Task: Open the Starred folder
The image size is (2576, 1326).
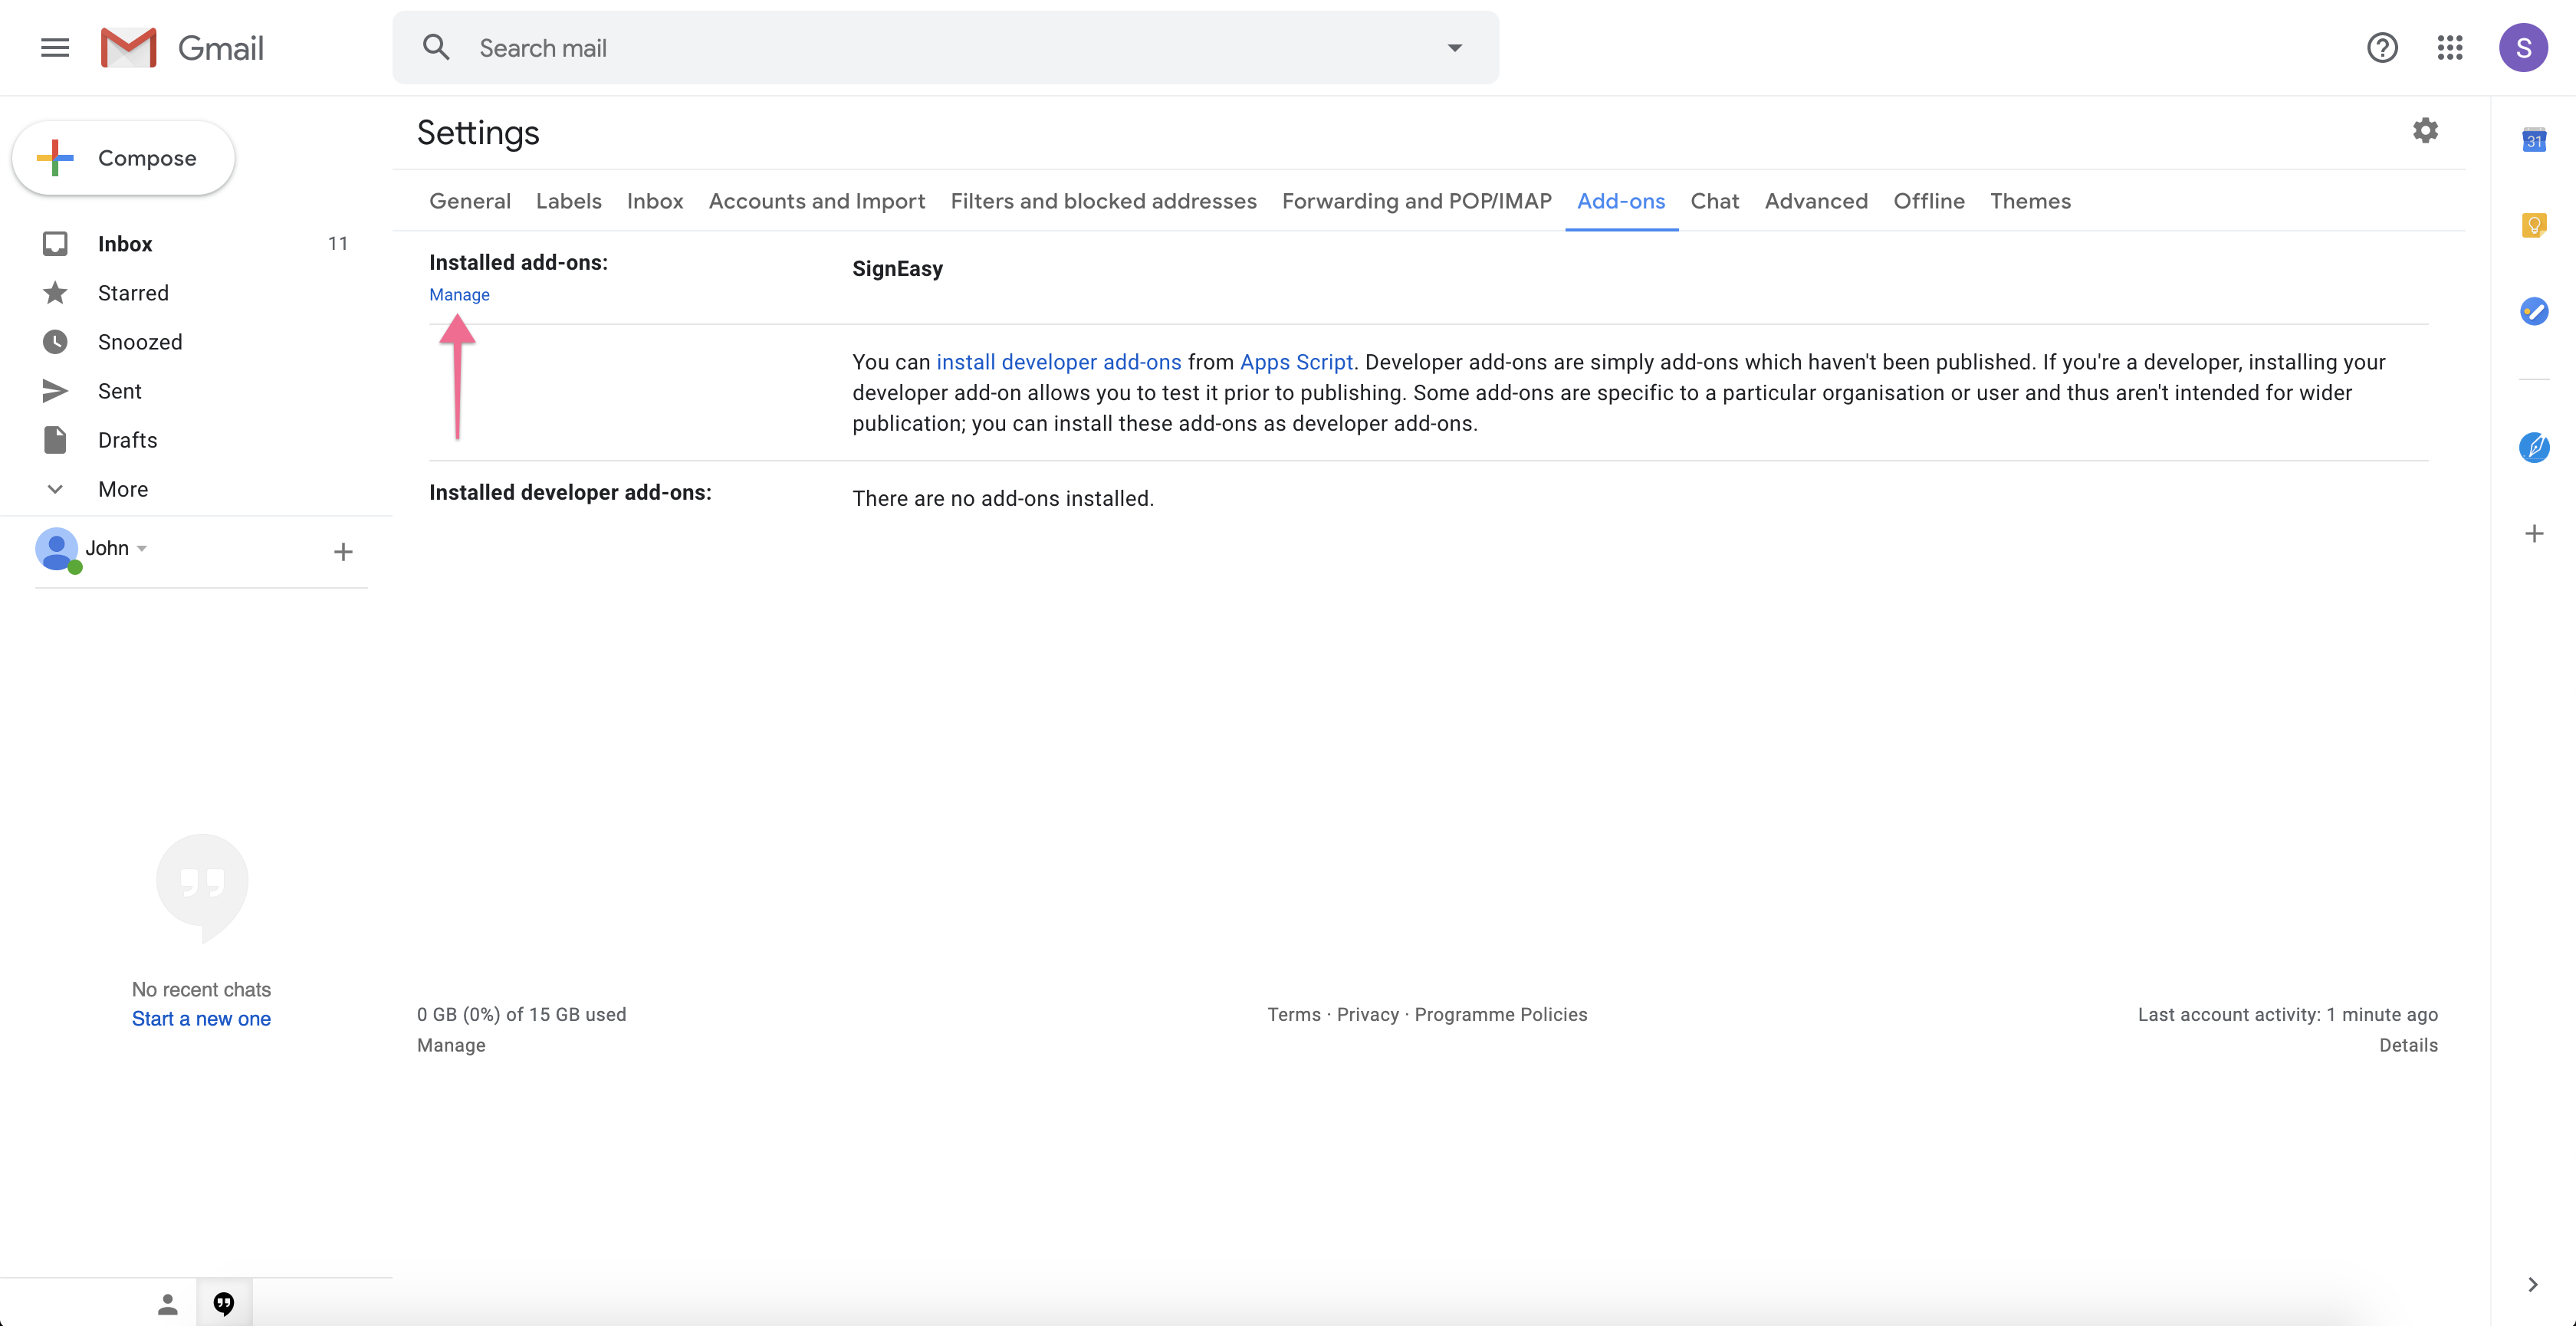Action: [x=133, y=293]
